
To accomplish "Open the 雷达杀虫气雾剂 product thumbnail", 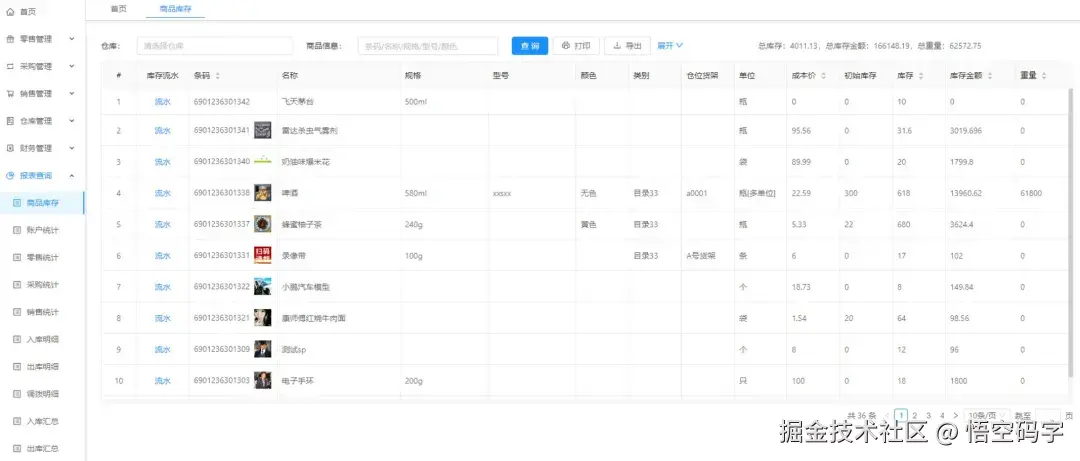I will tap(262, 130).
